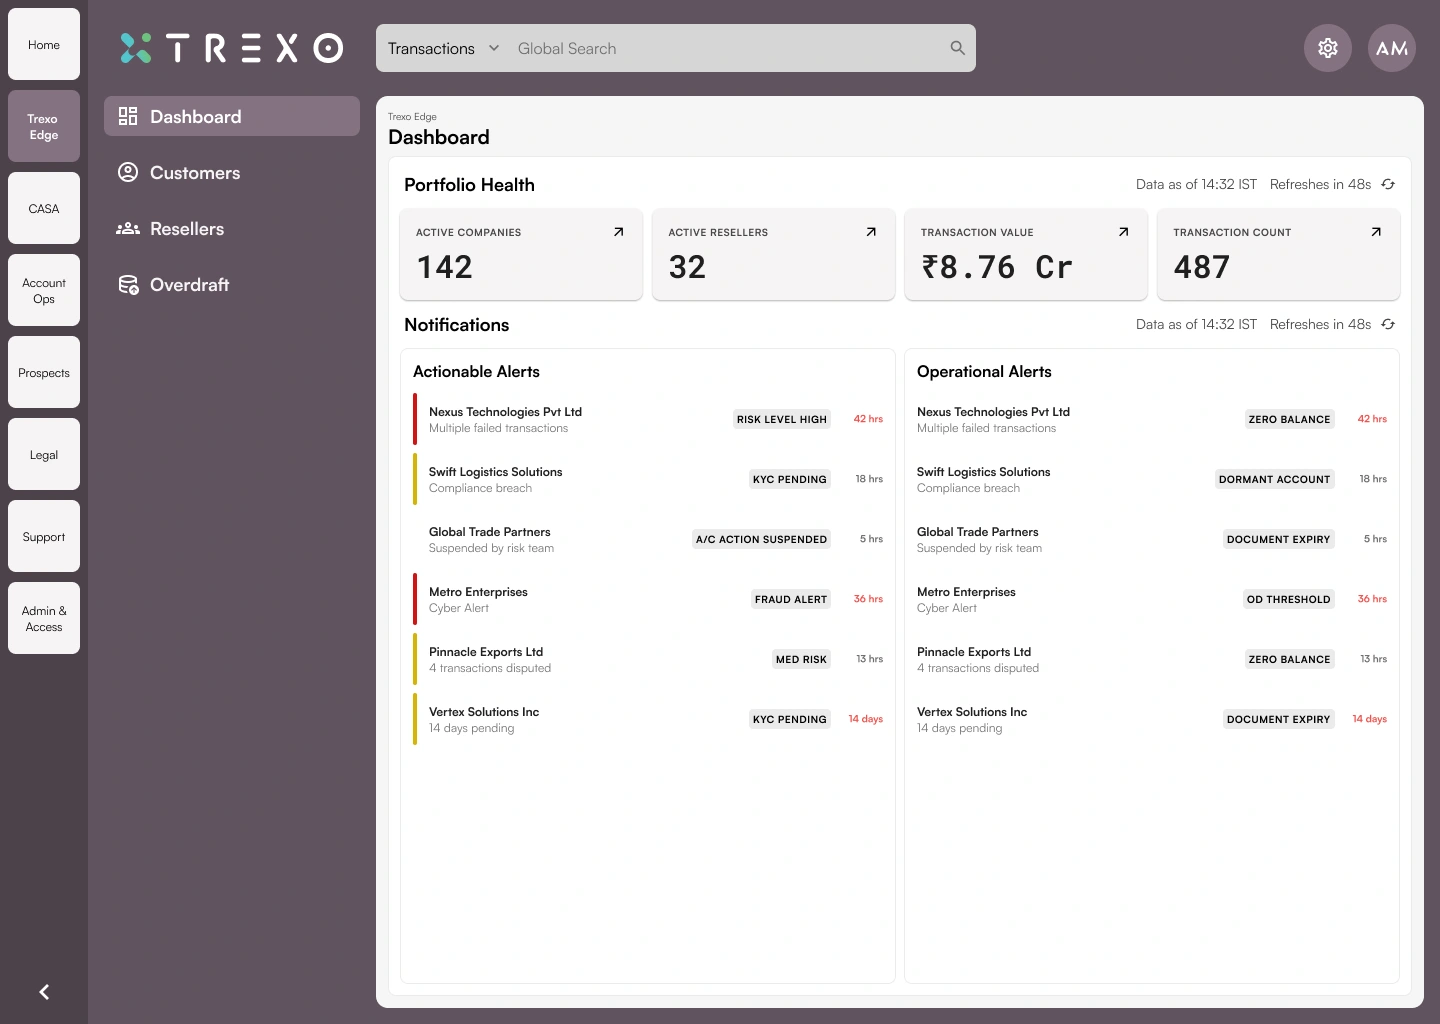Open the Resellers menu label

[187, 228]
